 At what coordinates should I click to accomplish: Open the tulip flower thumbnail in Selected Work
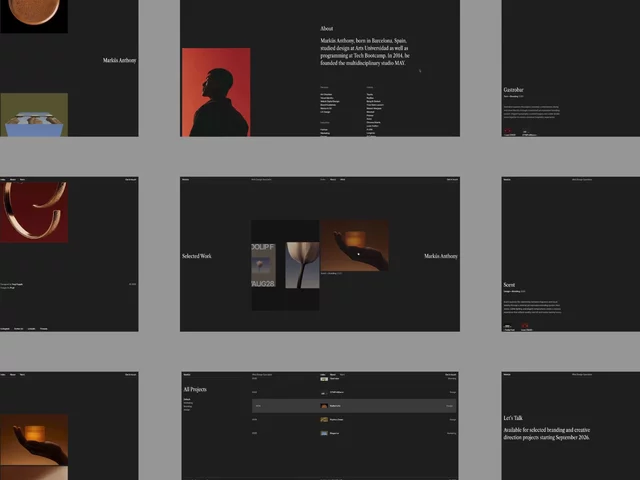tap(302, 265)
